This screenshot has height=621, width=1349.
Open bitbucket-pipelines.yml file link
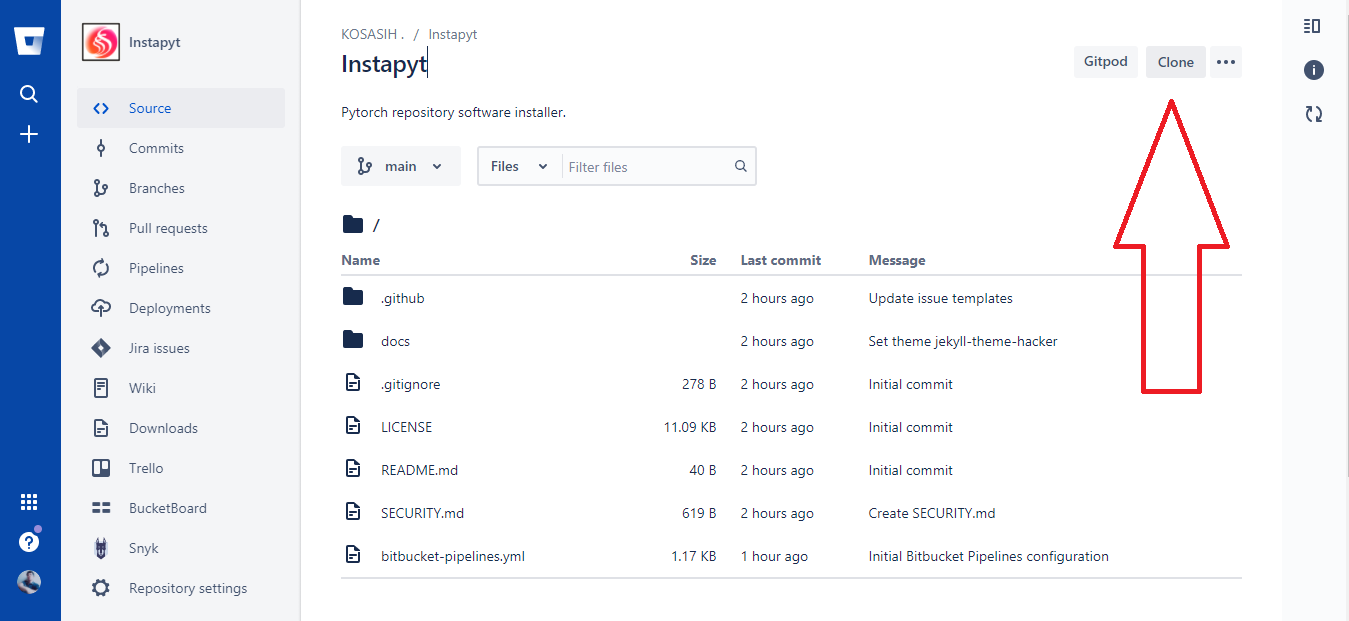point(453,556)
